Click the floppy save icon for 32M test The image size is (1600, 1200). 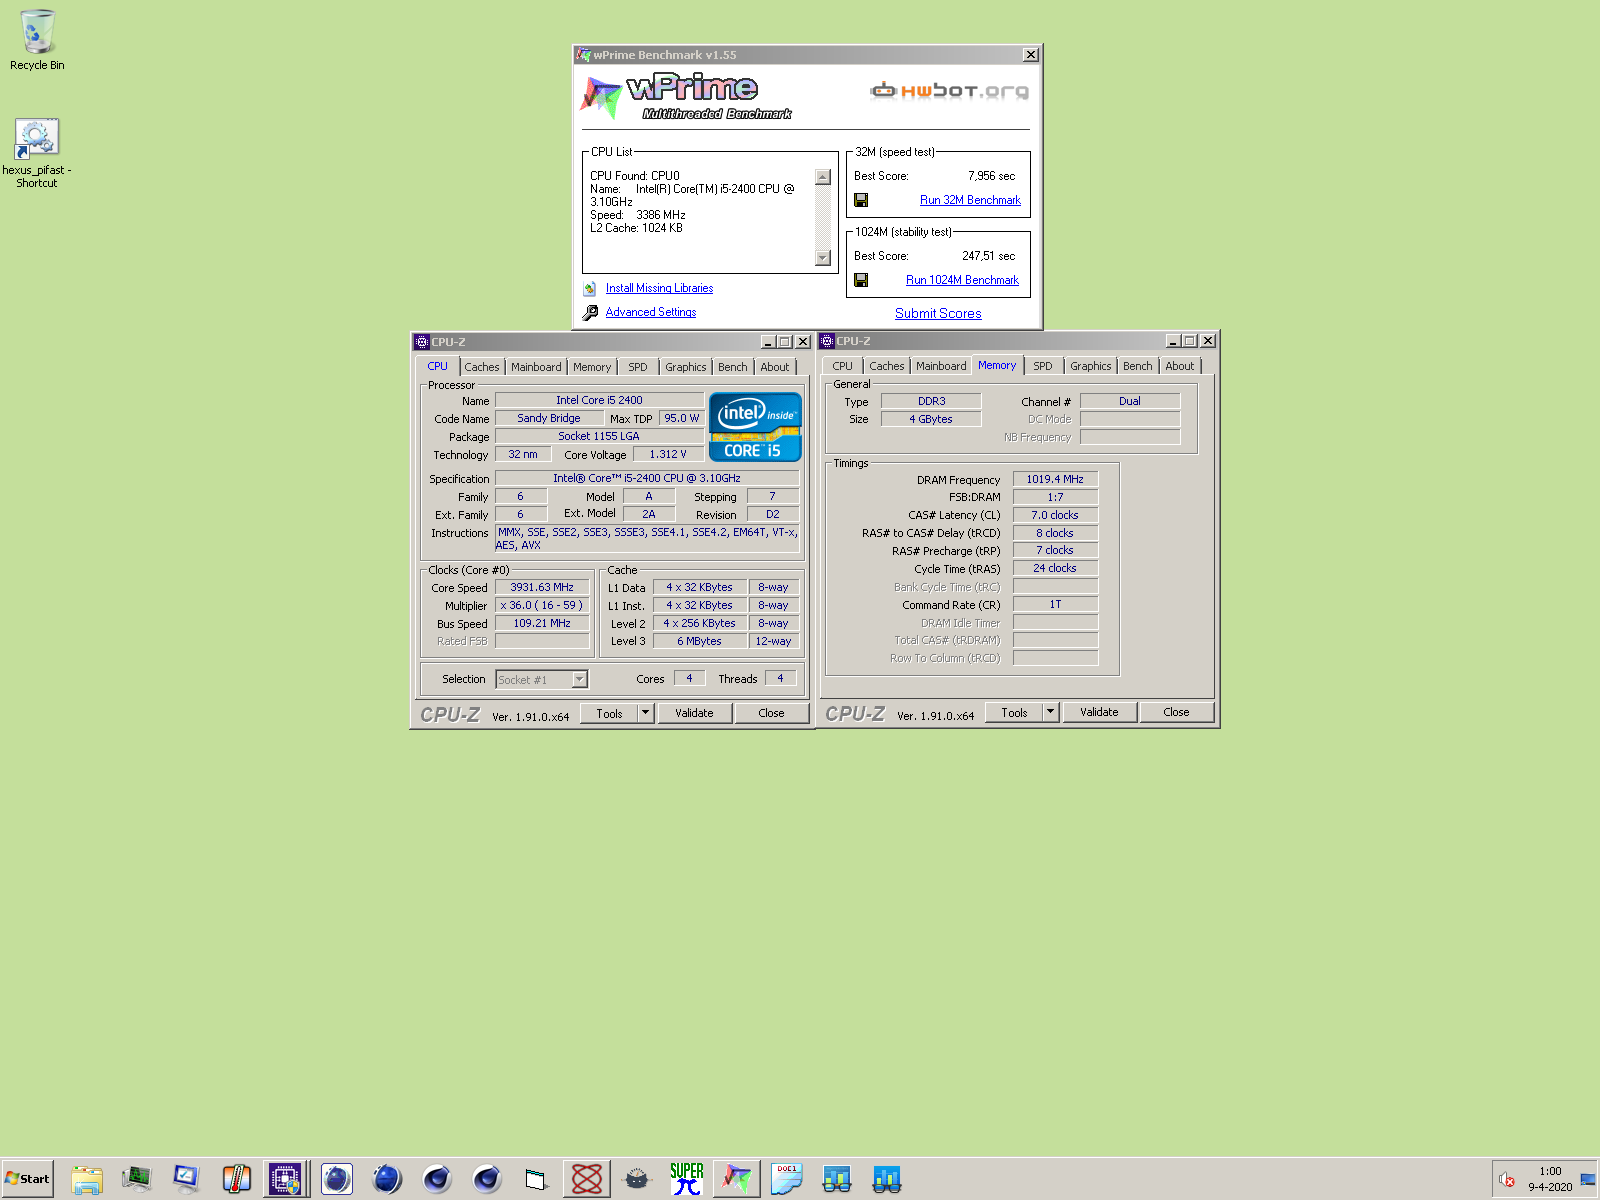tap(861, 200)
